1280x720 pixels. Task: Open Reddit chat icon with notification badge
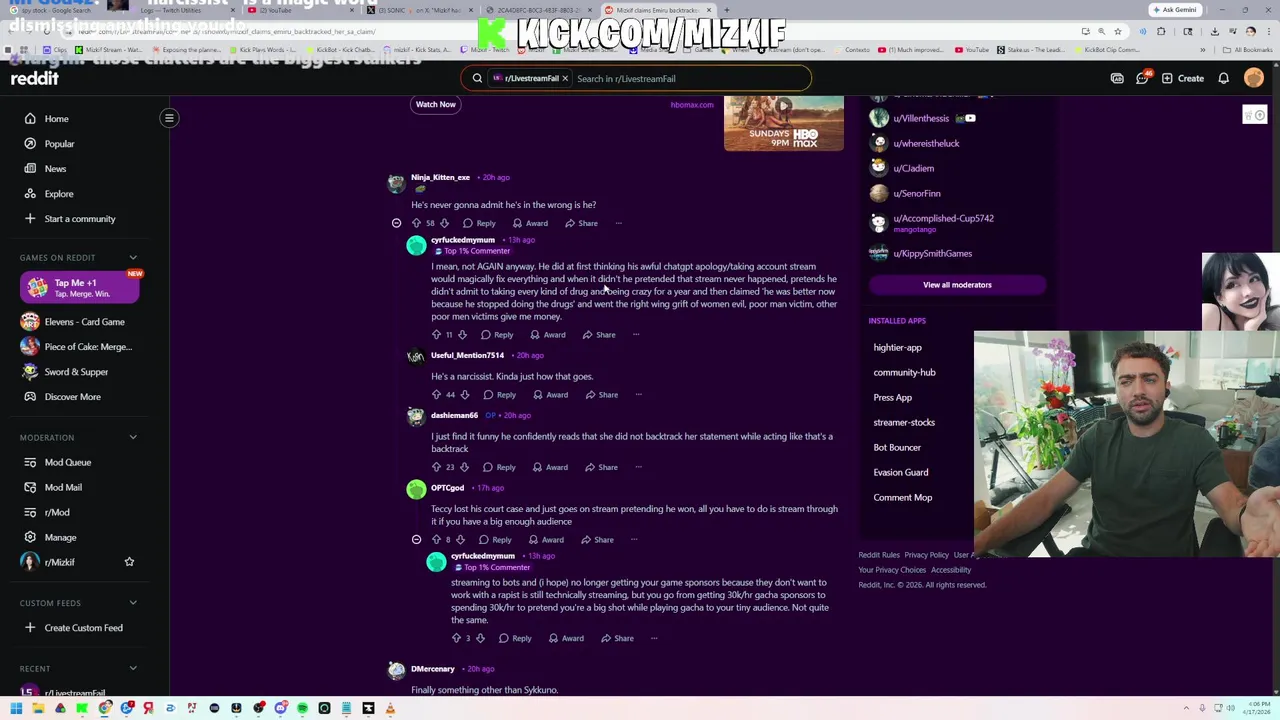tap(1142, 78)
